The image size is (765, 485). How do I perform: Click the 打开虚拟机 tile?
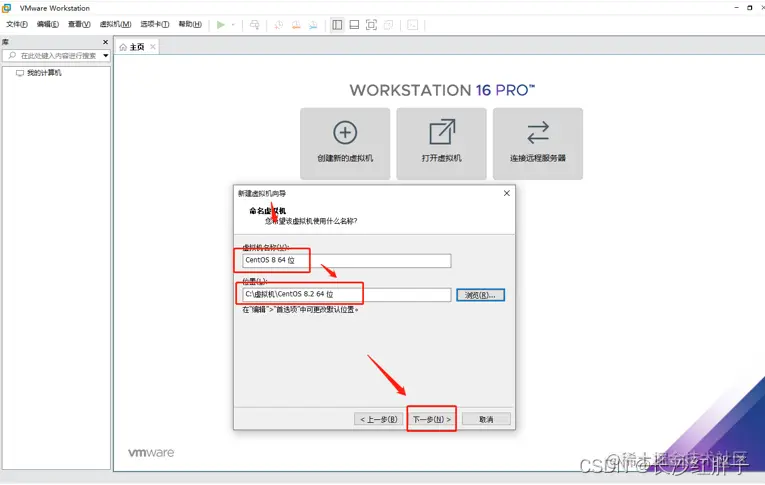[442, 143]
